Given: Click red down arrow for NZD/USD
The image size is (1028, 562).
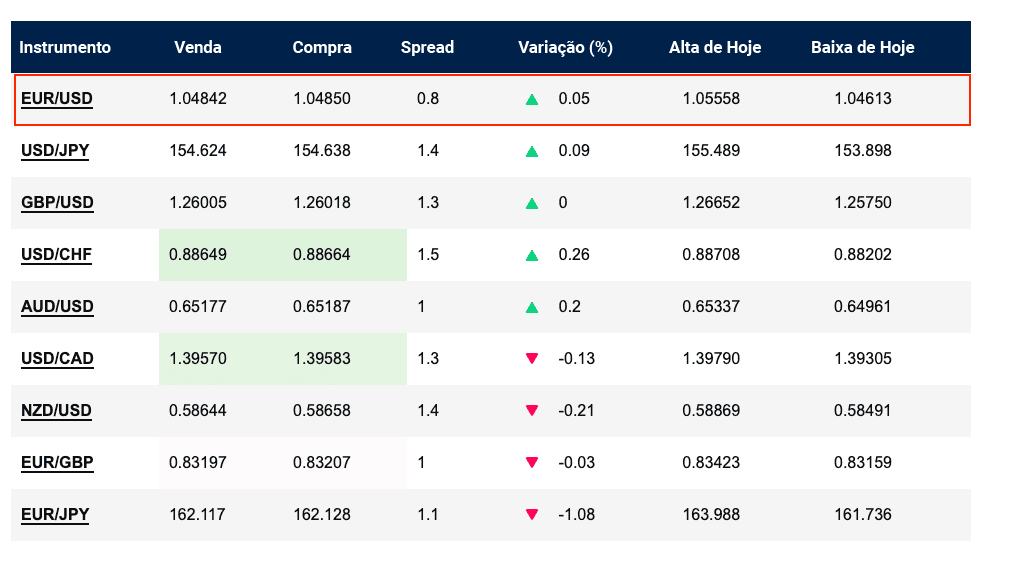Looking at the screenshot, I should tap(532, 411).
